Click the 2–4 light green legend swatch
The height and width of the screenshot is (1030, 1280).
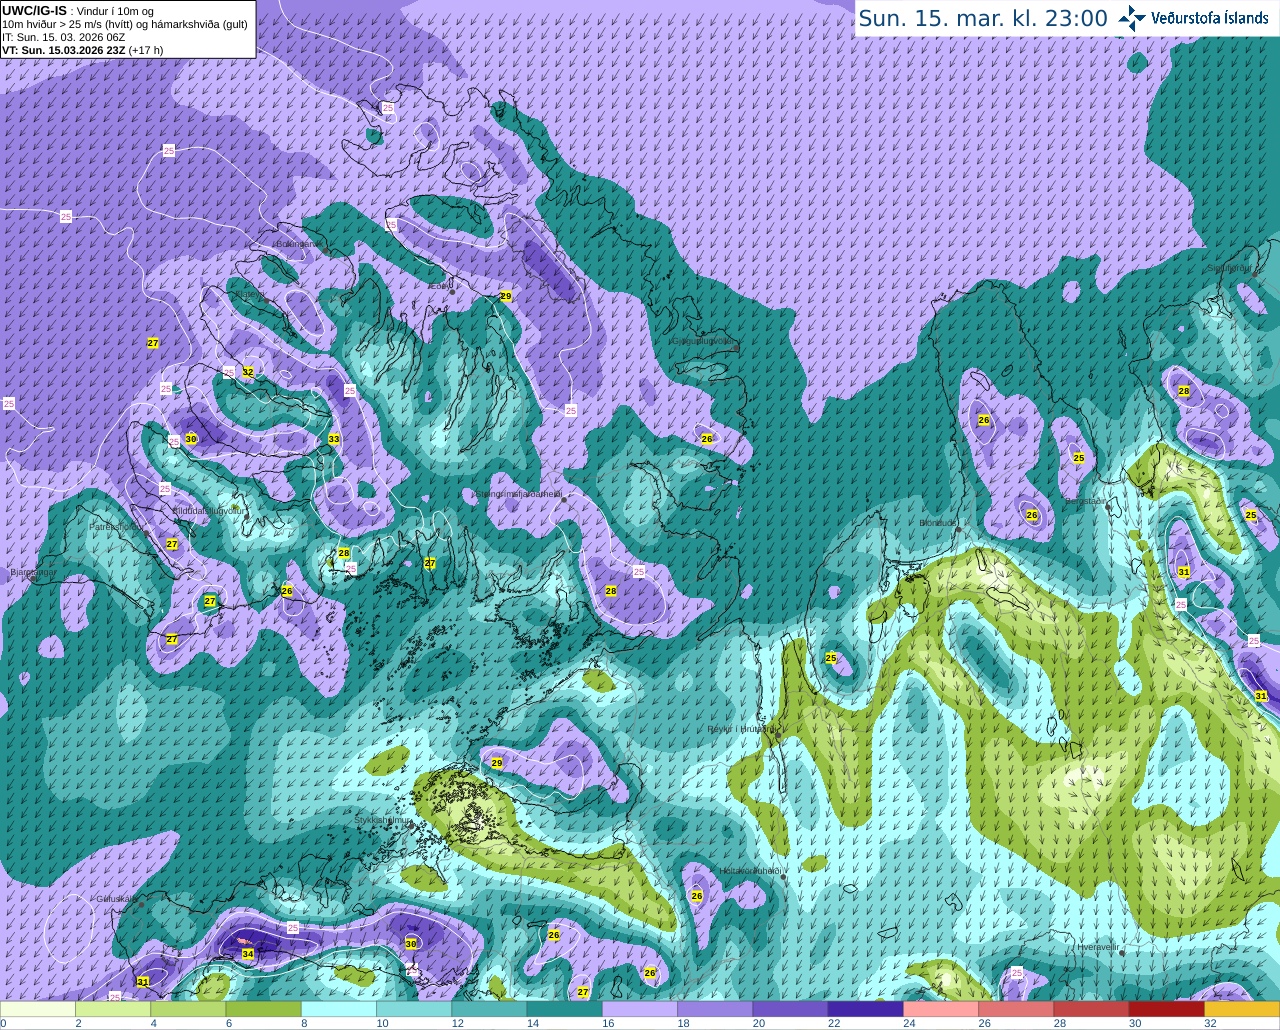point(113,1009)
